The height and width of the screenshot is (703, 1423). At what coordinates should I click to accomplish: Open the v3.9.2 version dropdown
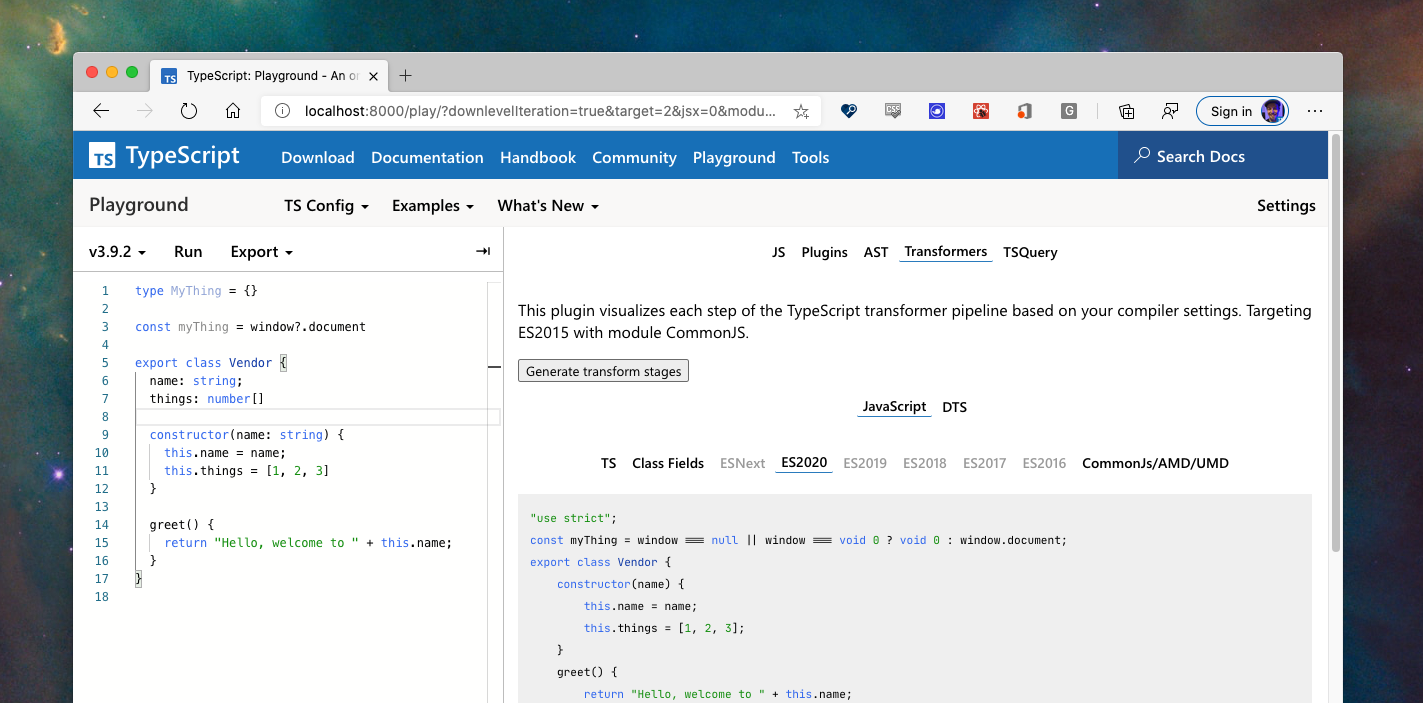pyautogui.click(x=117, y=252)
